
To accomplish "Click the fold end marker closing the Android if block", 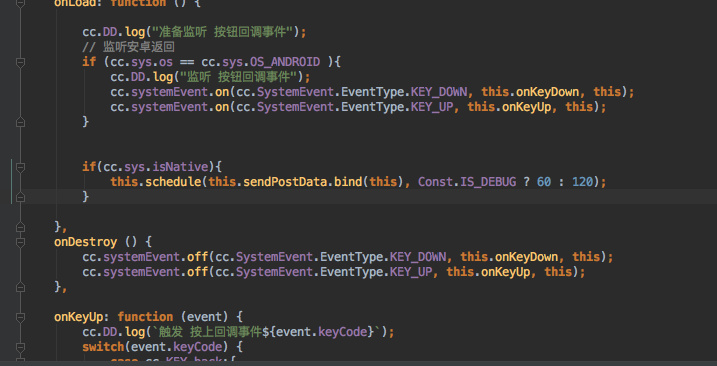I will [20, 122].
